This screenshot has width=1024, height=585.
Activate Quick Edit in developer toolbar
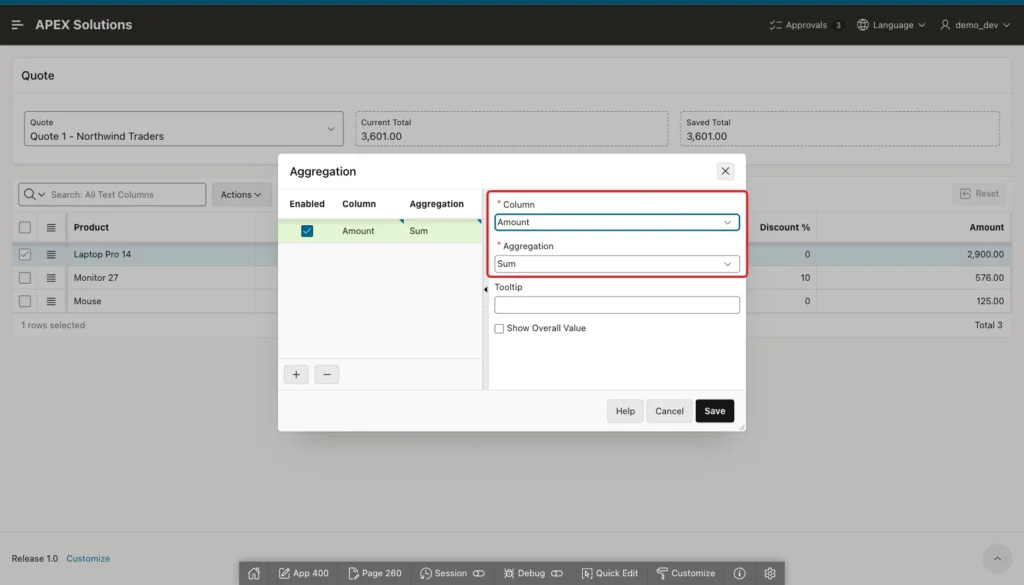click(609, 573)
